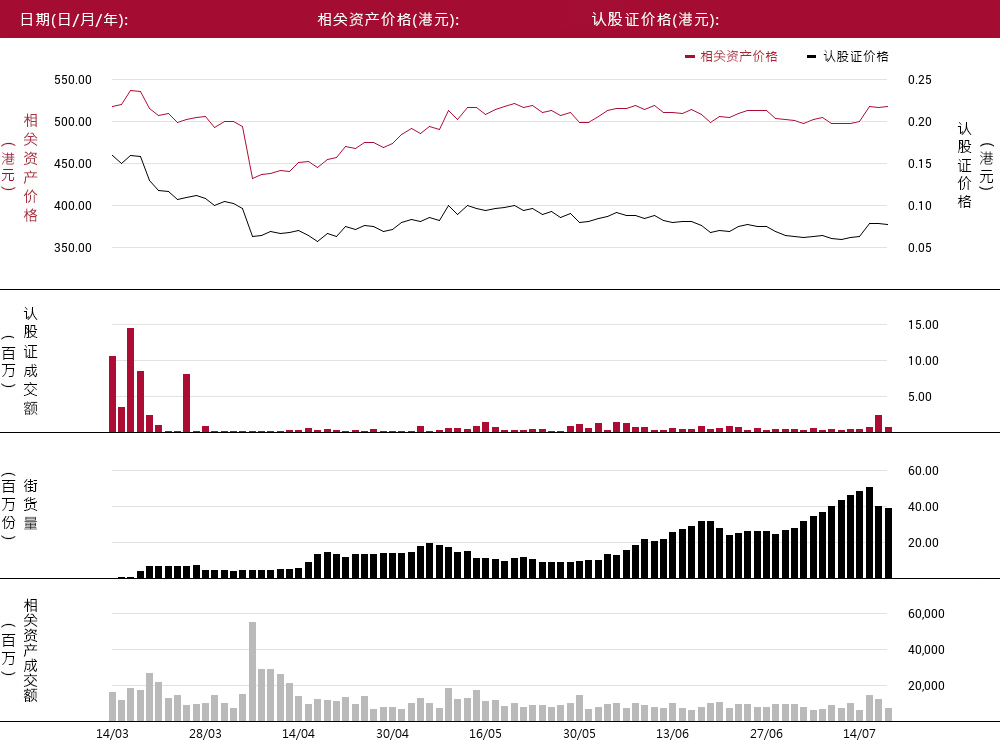
Task: Click the 60,000 asset turnover axis value
Action: tap(927, 614)
